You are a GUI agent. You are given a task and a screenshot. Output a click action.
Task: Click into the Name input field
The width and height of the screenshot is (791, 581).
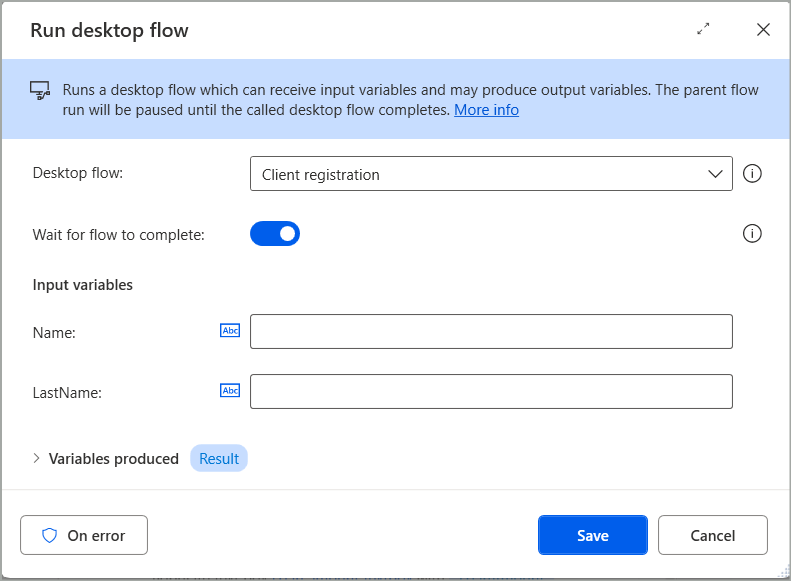(x=491, y=332)
